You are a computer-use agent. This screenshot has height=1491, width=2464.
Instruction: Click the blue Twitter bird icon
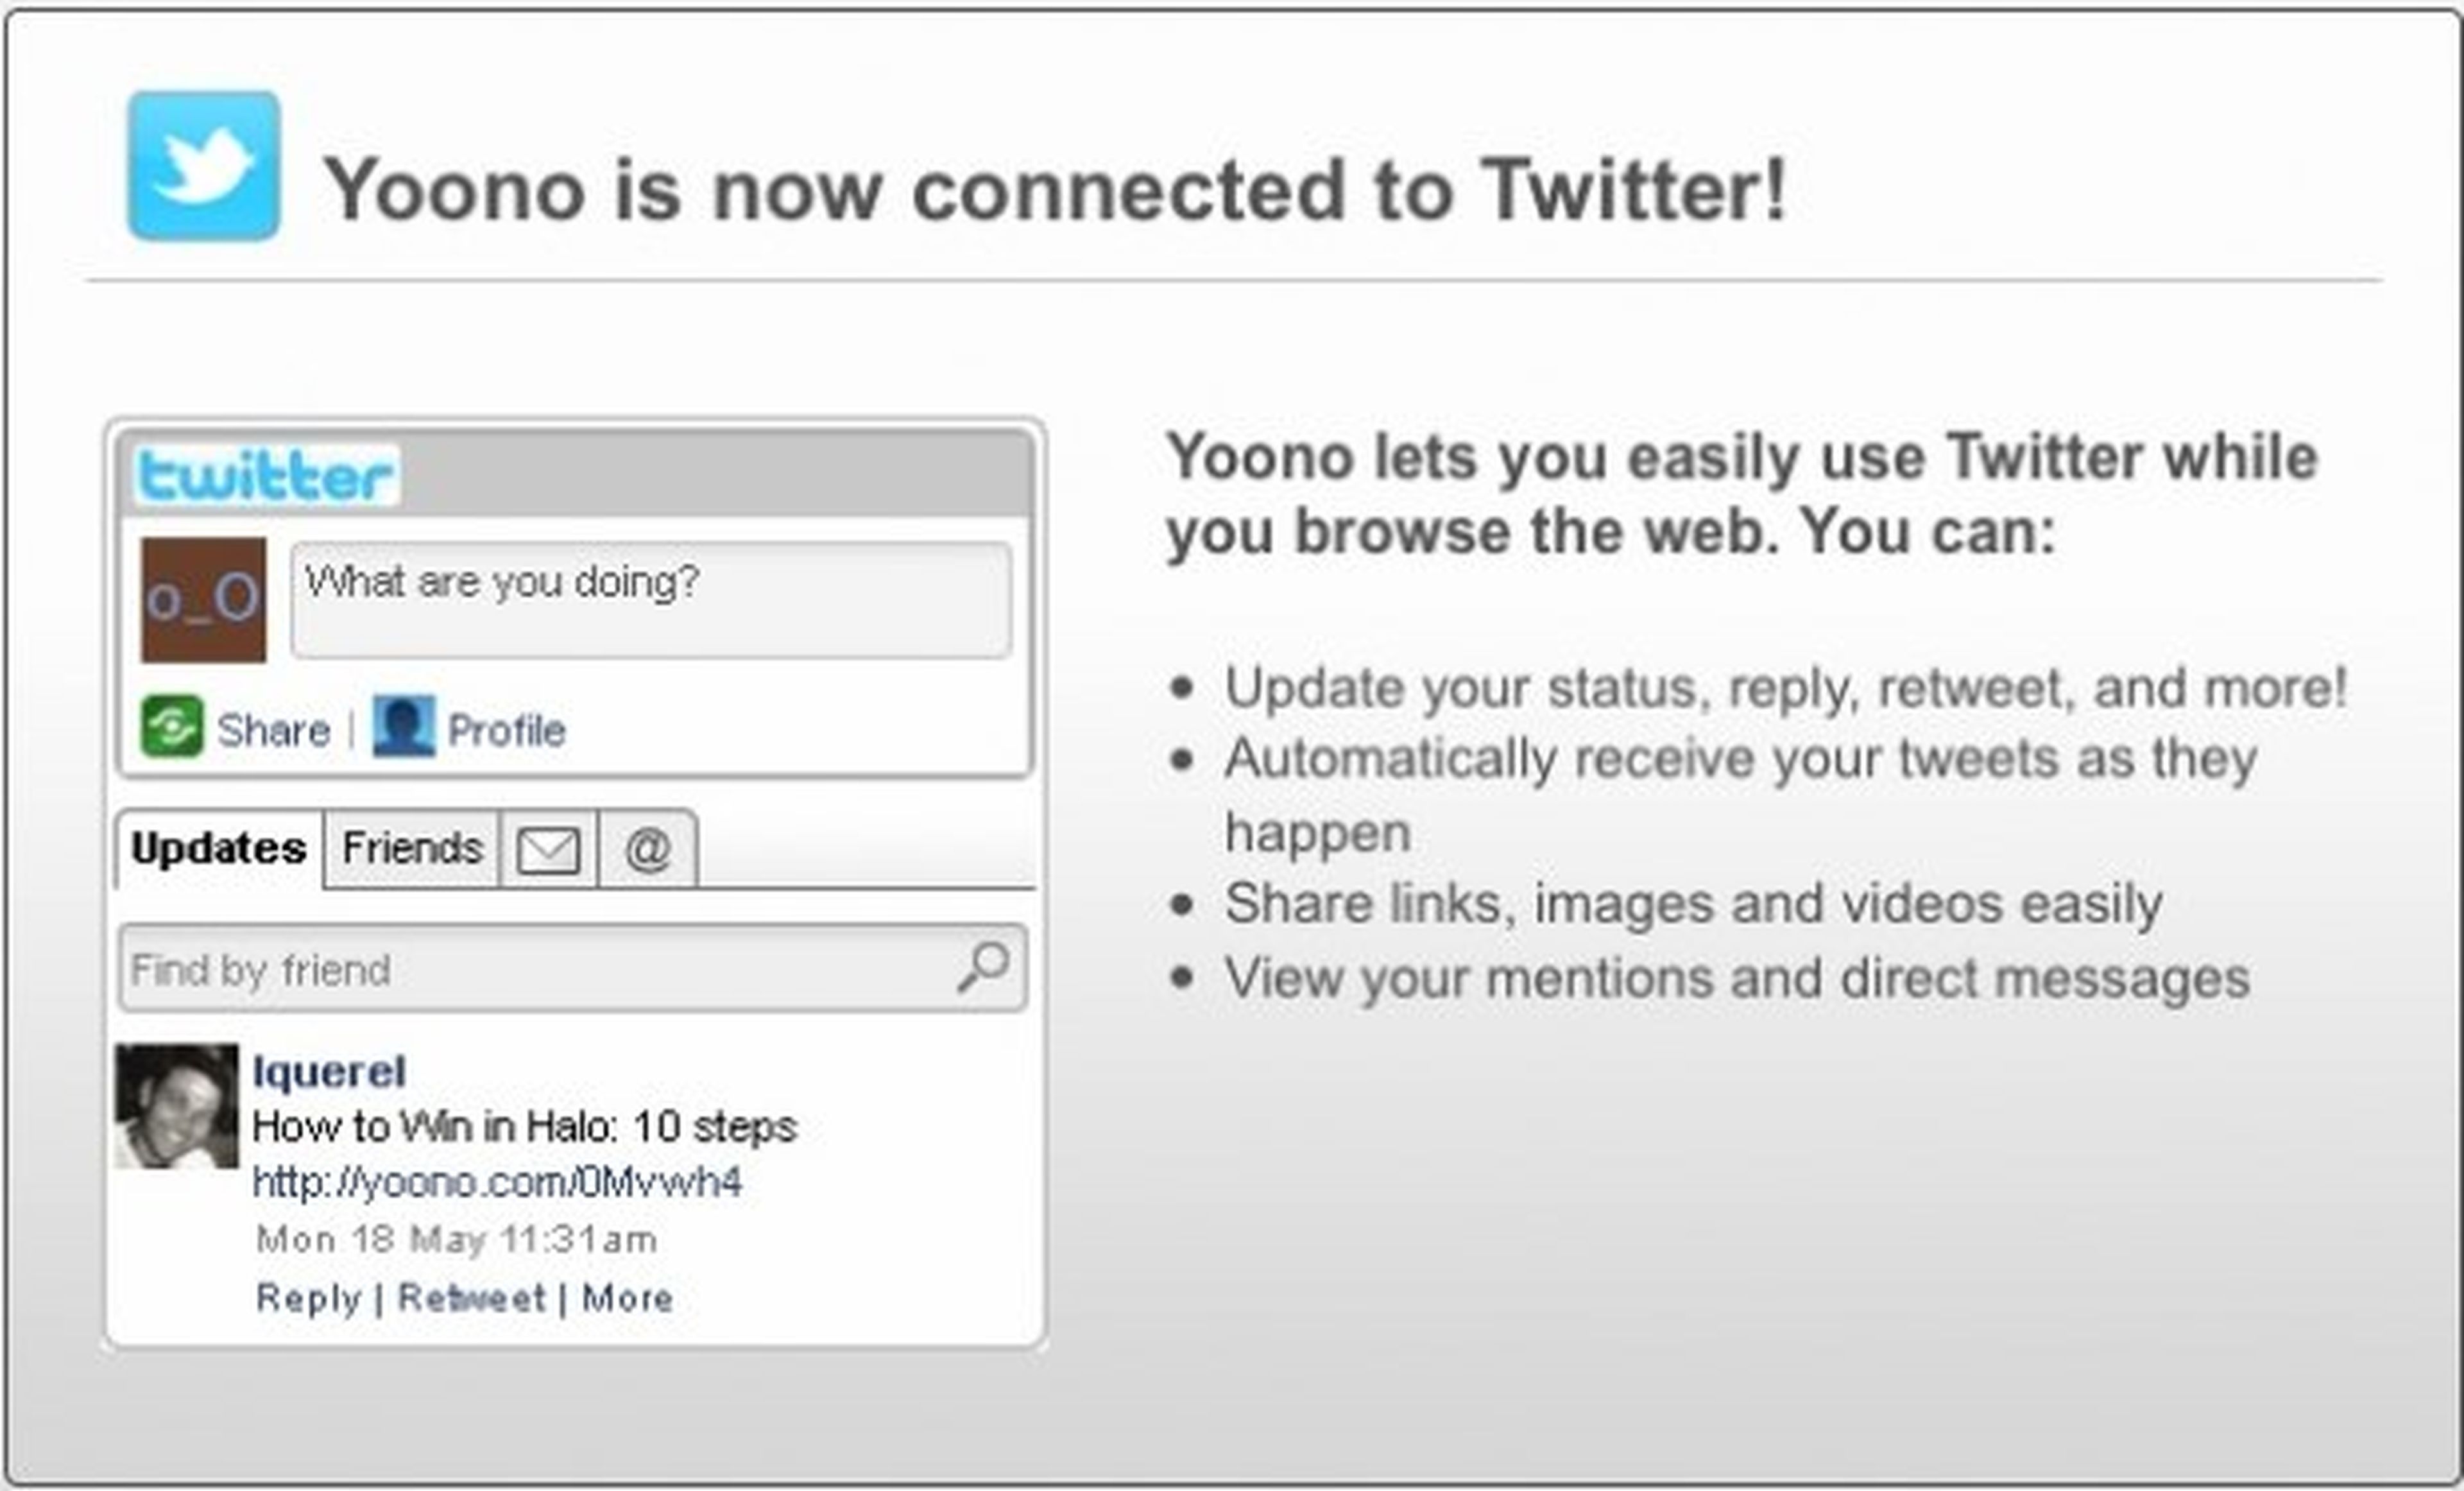pyautogui.click(x=204, y=166)
